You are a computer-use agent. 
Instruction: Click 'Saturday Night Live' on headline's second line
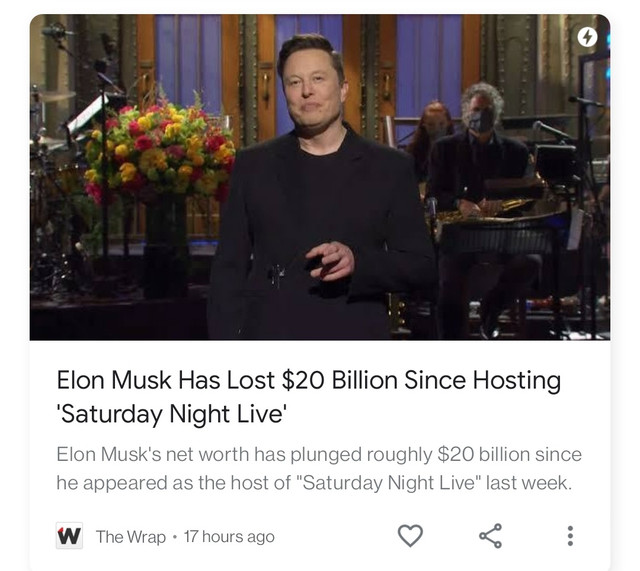(171, 414)
